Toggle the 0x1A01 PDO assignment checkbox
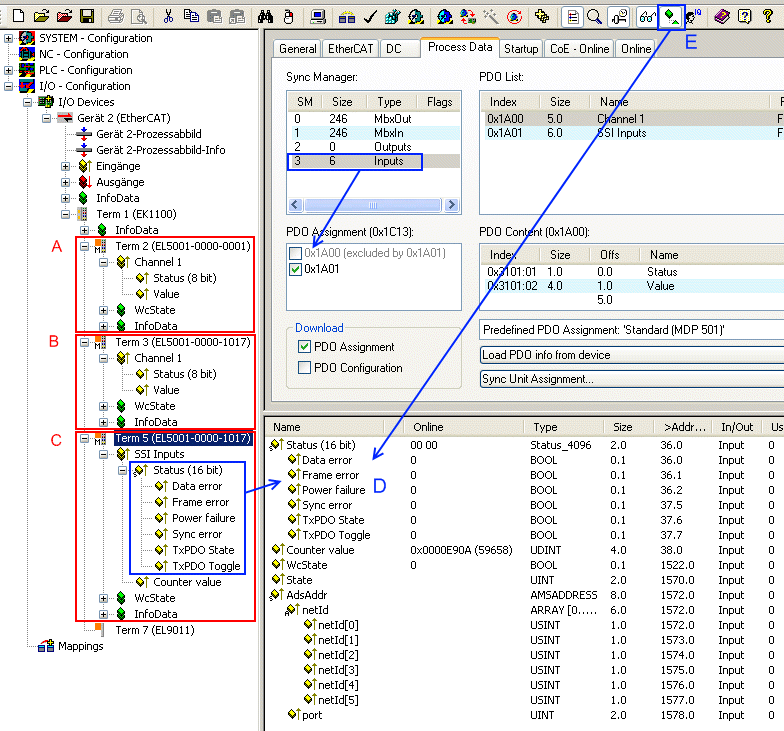 click(x=296, y=269)
